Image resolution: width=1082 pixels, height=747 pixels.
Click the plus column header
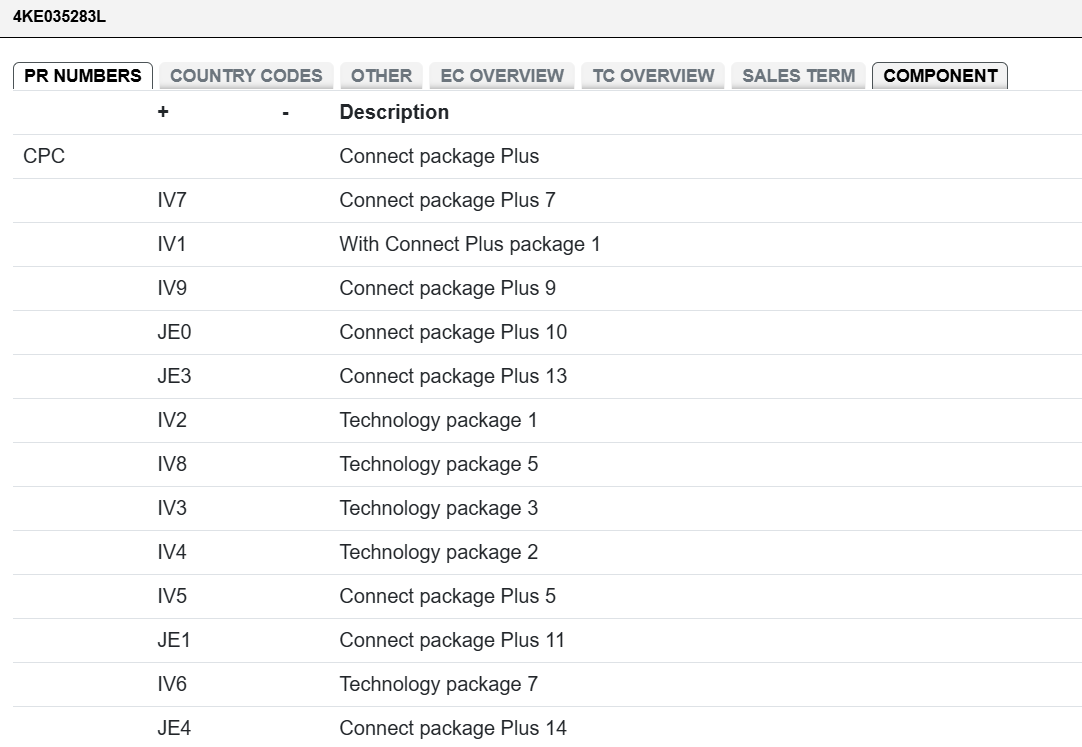(x=163, y=112)
